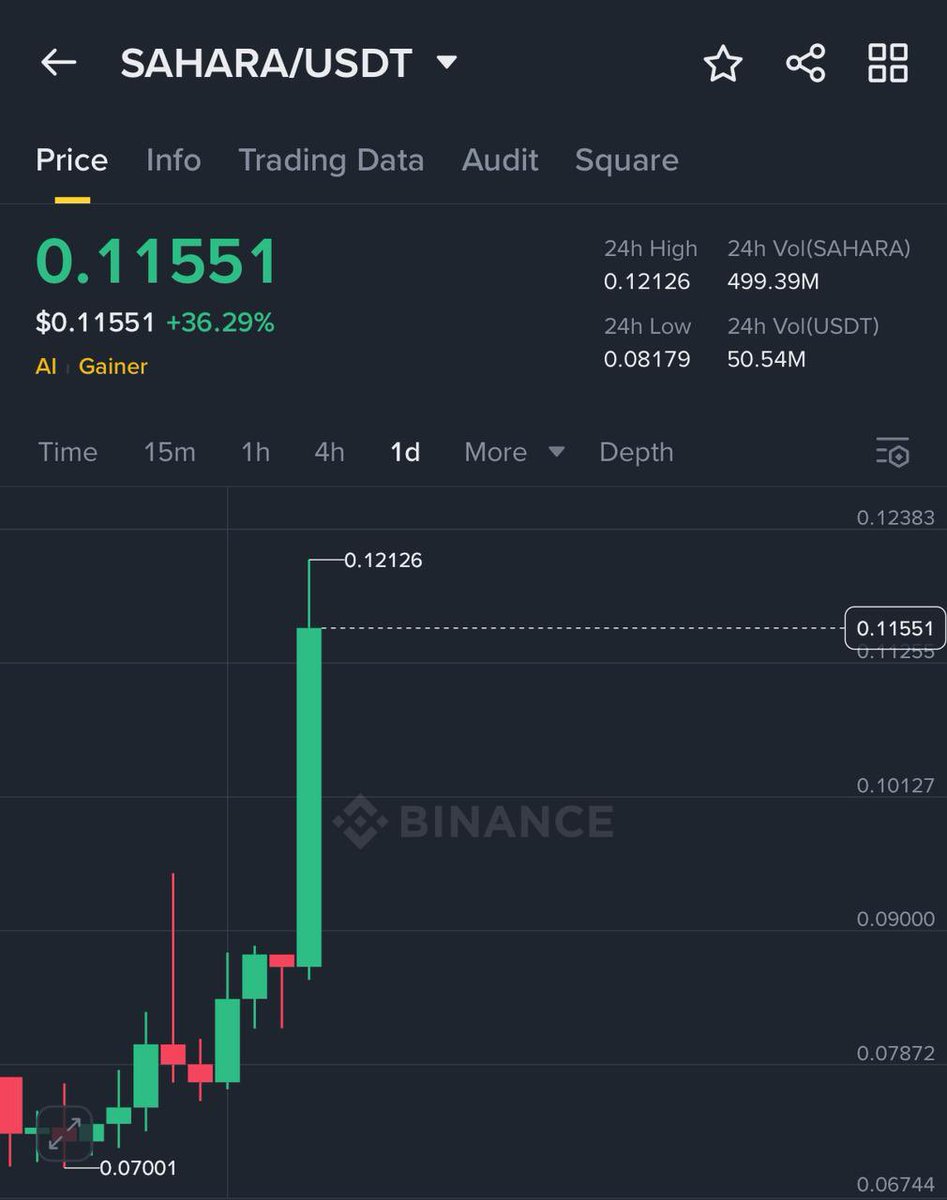Go back using the arrow icon
This screenshot has height=1200, width=947.
(x=58, y=63)
